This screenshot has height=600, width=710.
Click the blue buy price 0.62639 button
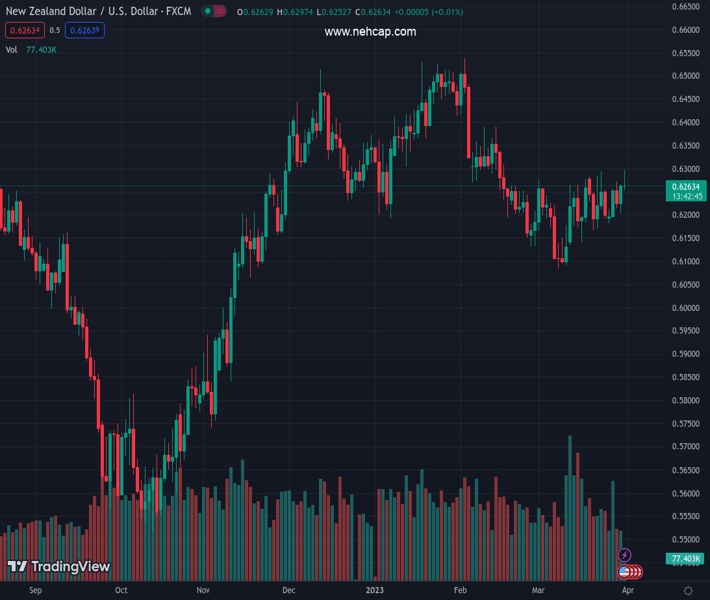point(84,30)
